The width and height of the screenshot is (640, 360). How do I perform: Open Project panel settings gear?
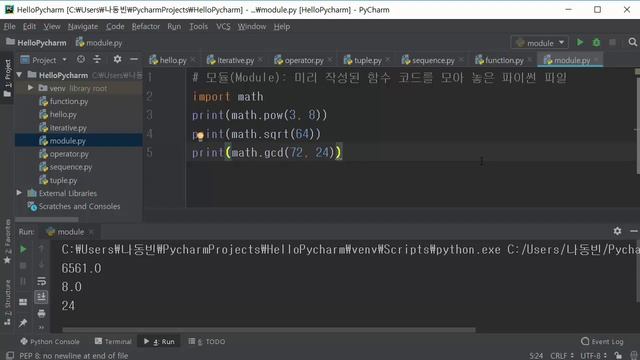[x=118, y=60]
